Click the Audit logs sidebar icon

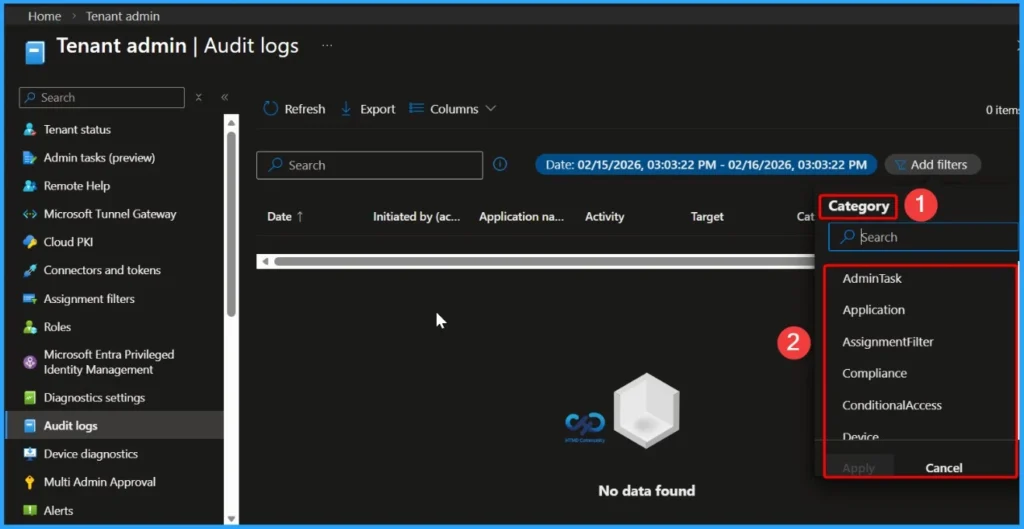click(29, 426)
